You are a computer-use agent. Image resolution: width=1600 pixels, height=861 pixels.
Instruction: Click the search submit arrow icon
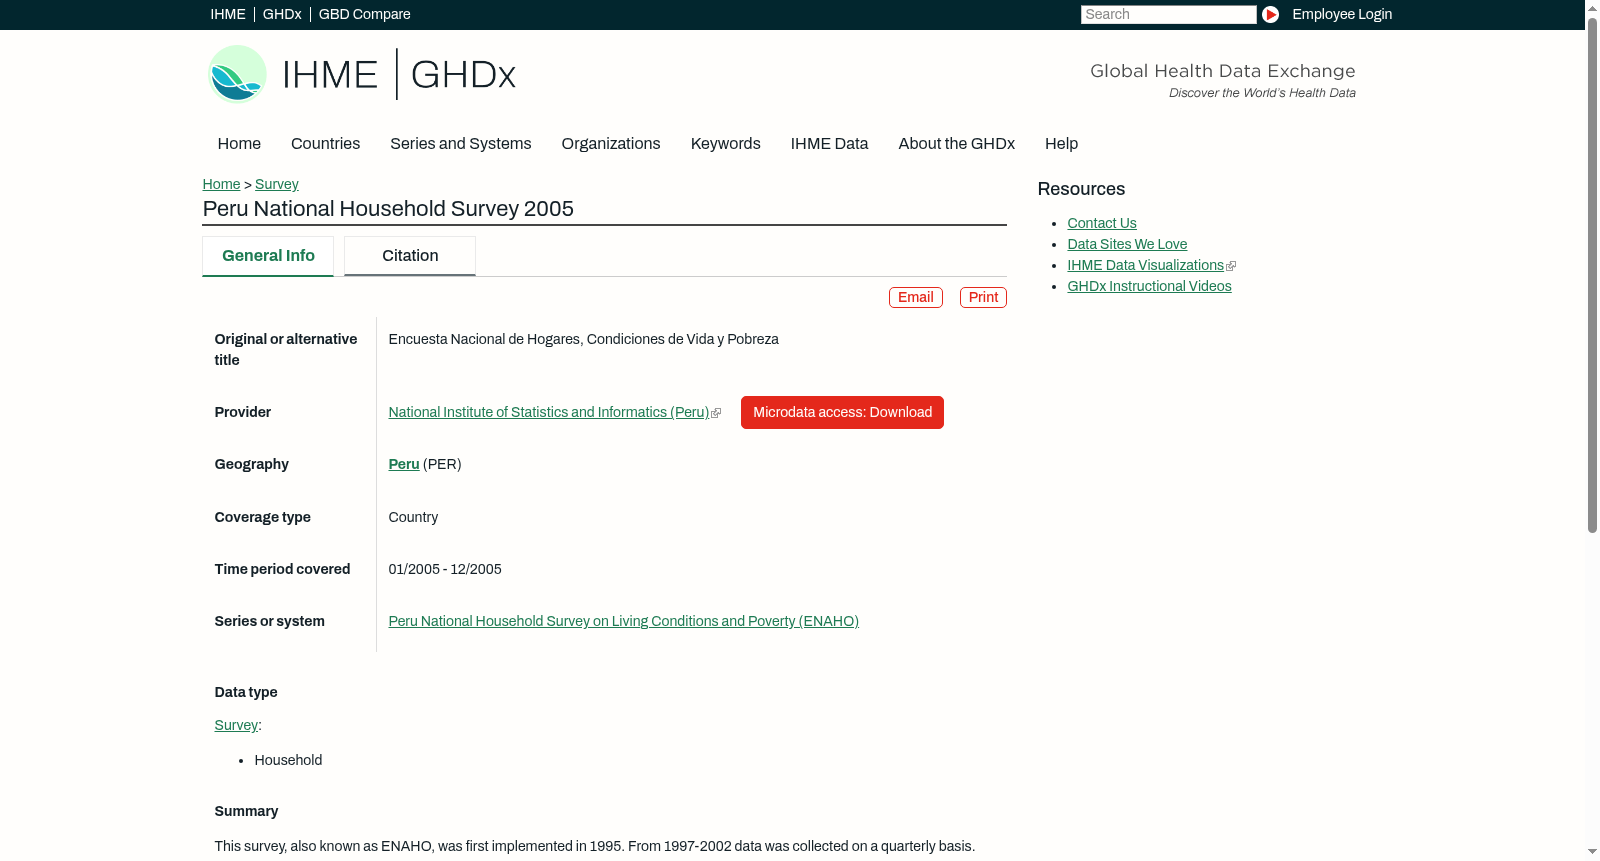tap(1270, 14)
